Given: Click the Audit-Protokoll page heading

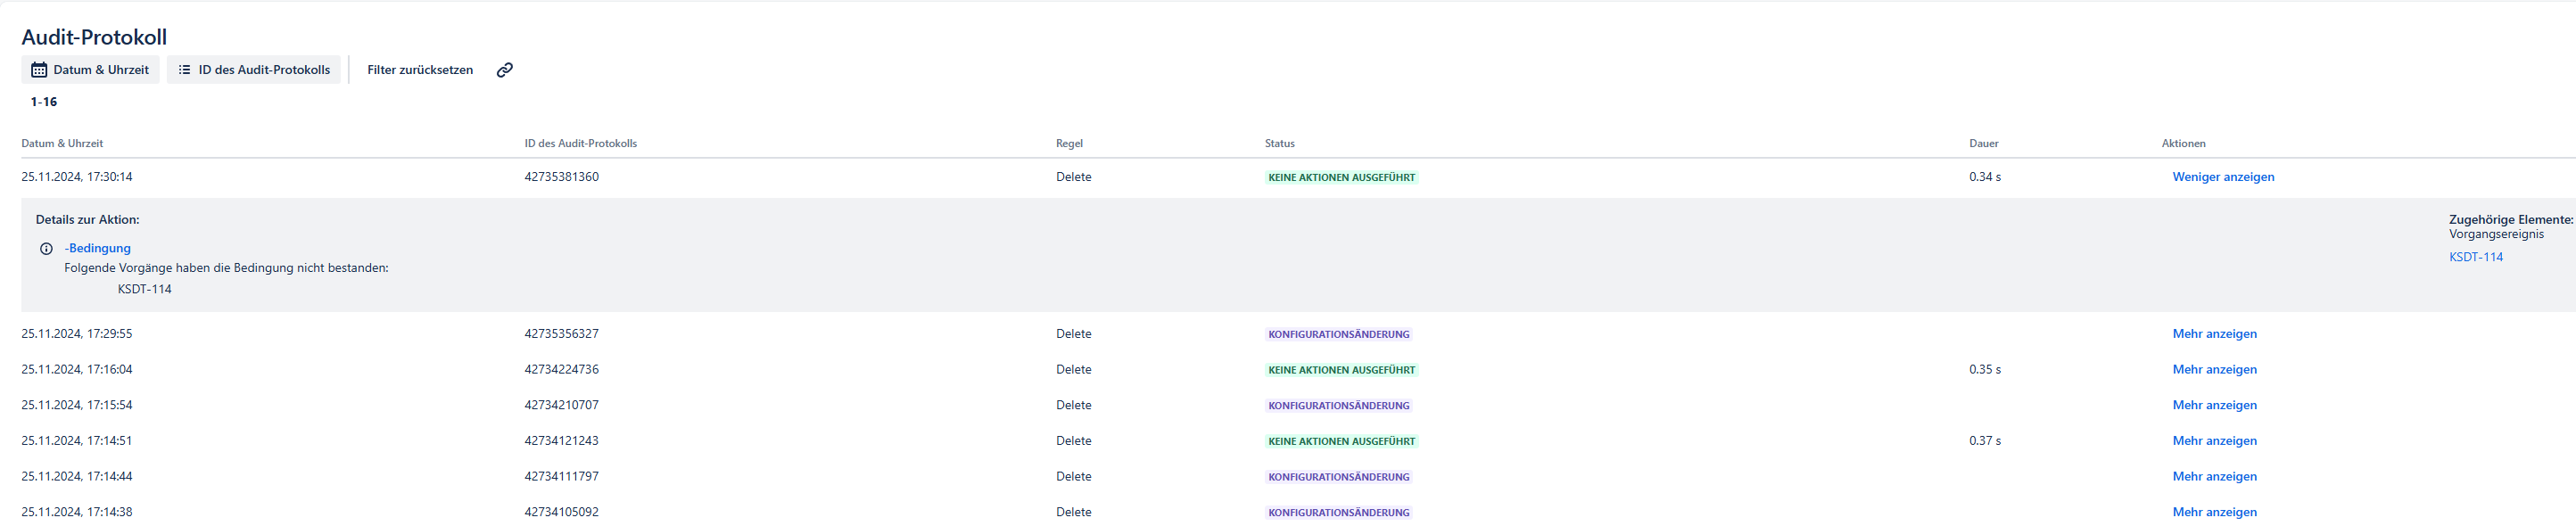Looking at the screenshot, I should pos(94,37).
